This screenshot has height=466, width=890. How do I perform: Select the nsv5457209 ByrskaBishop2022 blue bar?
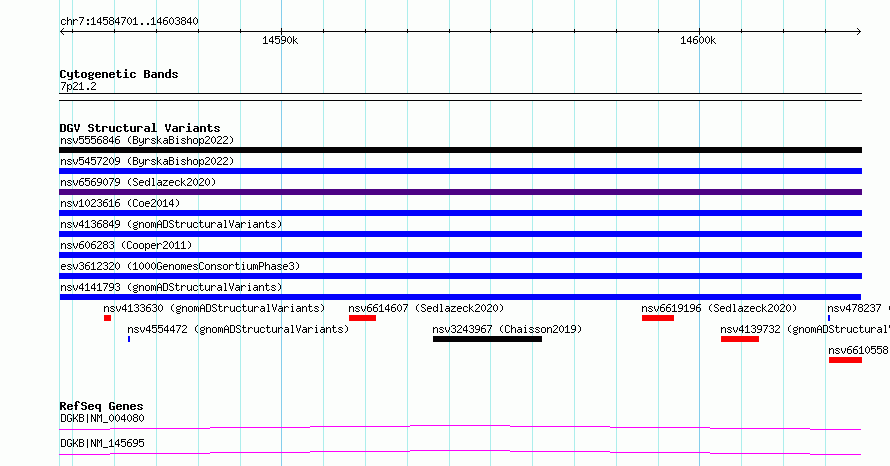click(460, 171)
